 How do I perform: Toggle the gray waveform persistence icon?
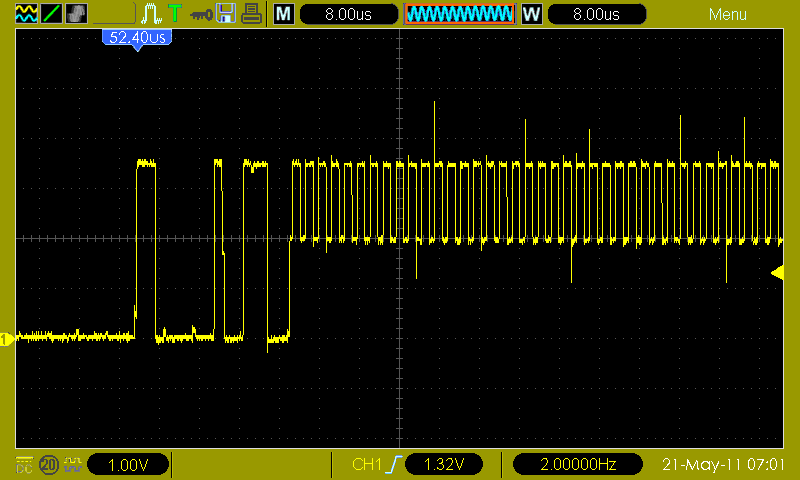pyautogui.click(x=77, y=14)
